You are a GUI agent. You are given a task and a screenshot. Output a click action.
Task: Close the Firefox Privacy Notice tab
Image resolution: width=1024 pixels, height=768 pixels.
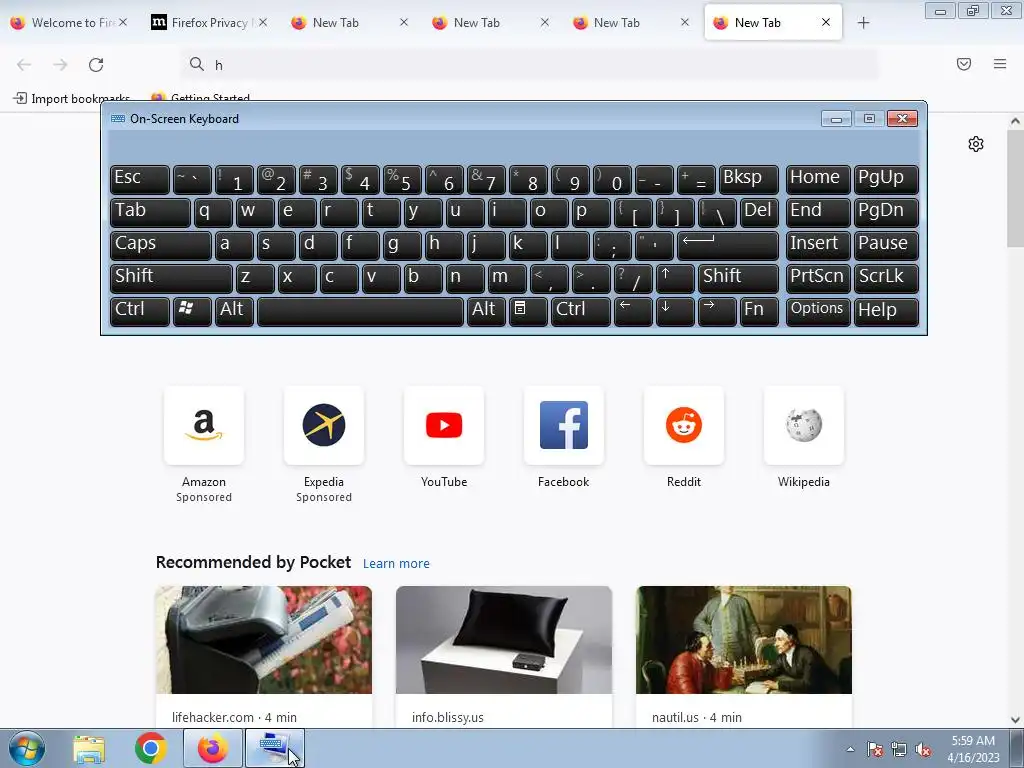point(263,22)
